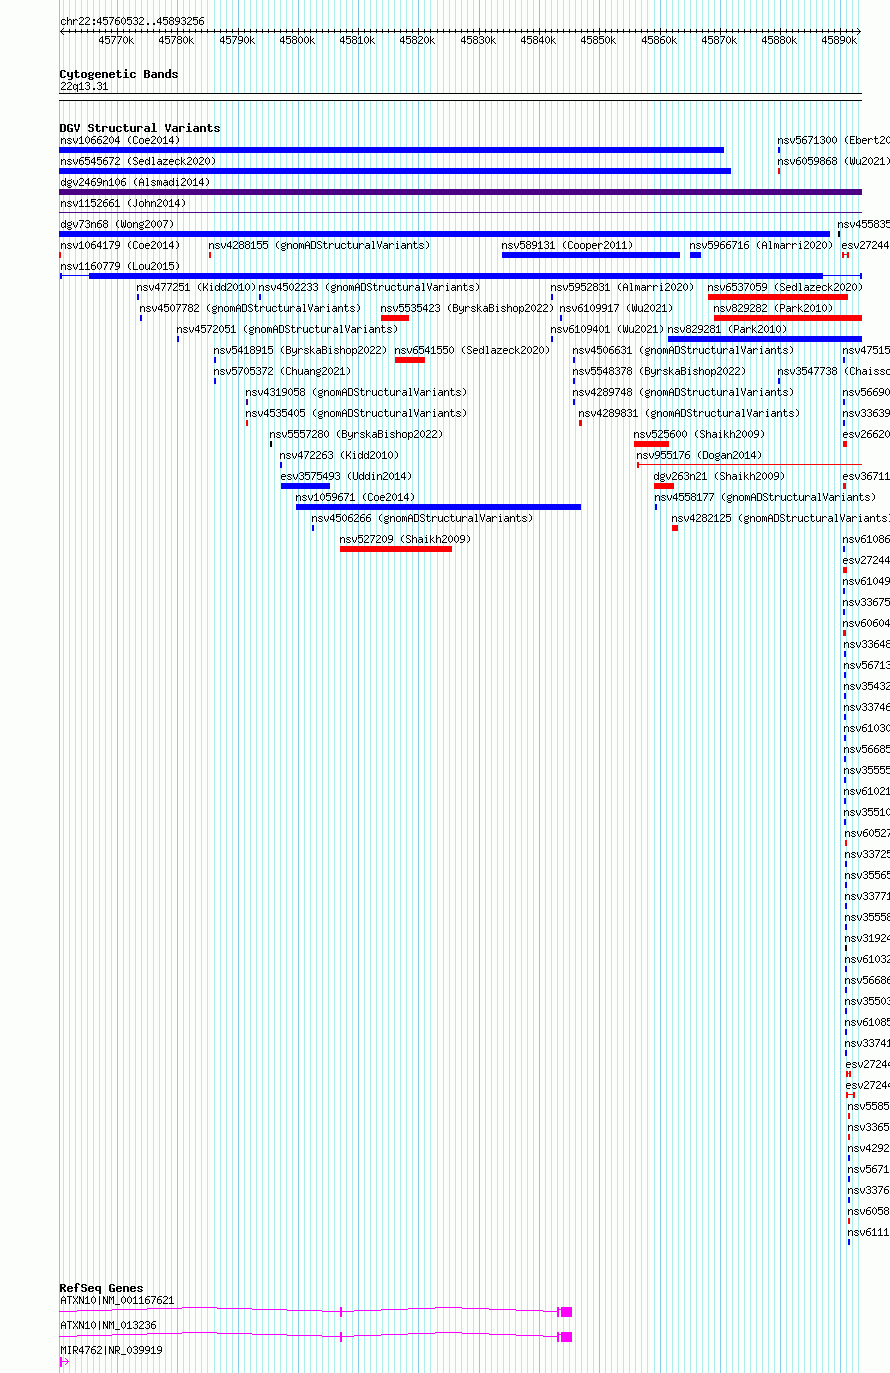This screenshot has width=890, height=1373.
Task: Click the DGV Structural Variants track title
Action: pyautogui.click(x=140, y=128)
